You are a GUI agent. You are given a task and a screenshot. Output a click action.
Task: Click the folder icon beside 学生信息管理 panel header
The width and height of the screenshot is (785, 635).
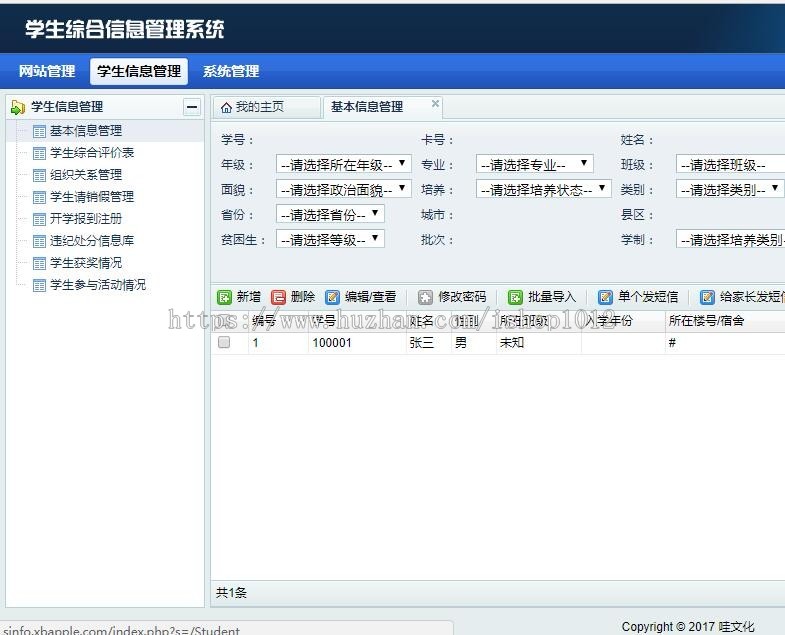pos(18,107)
